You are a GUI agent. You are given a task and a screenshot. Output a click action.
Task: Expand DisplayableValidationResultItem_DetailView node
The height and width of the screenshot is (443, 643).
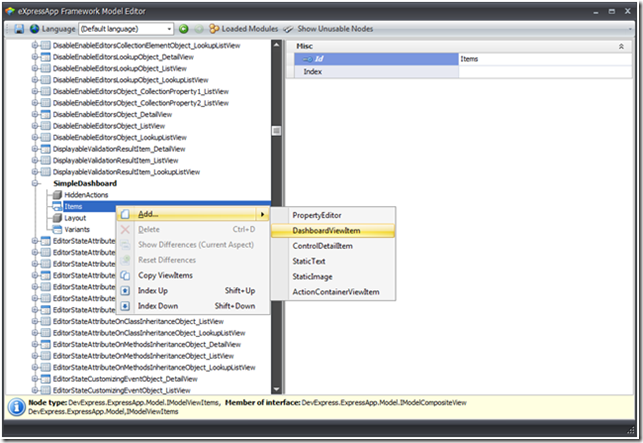[x=35, y=148]
